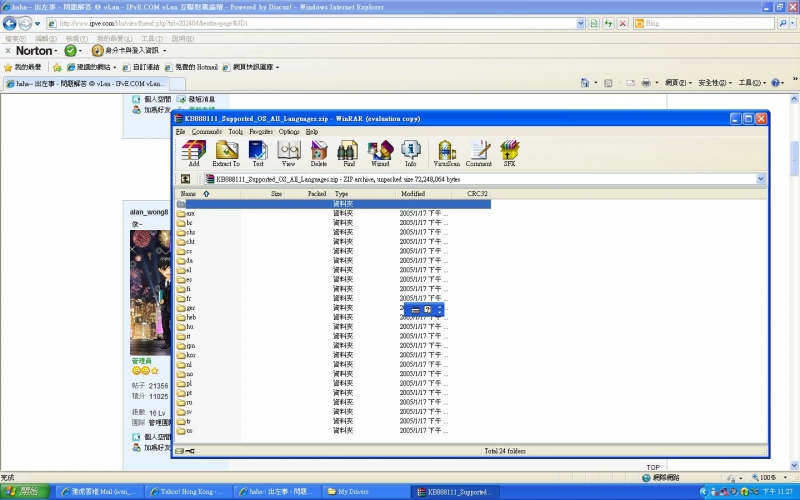Open the archive Comment tool
This screenshot has height=500, width=800.
point(478,152)
